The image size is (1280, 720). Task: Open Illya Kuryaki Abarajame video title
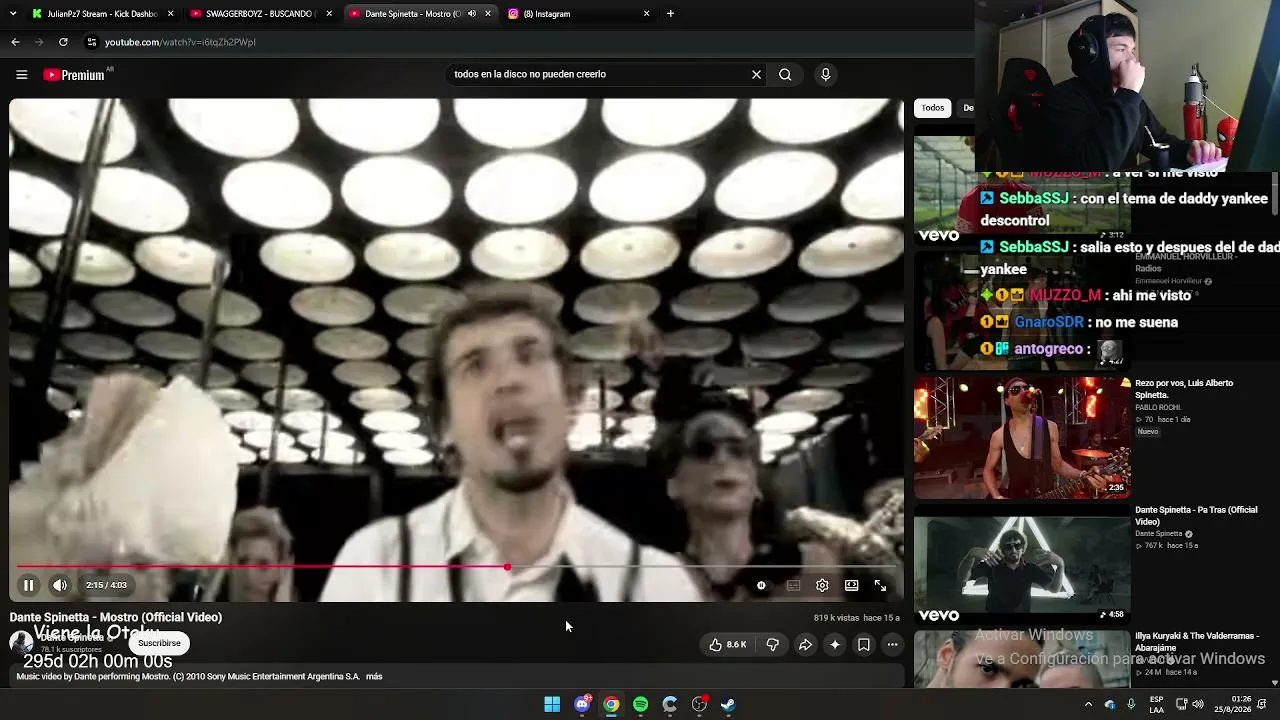click(1197, 642)
